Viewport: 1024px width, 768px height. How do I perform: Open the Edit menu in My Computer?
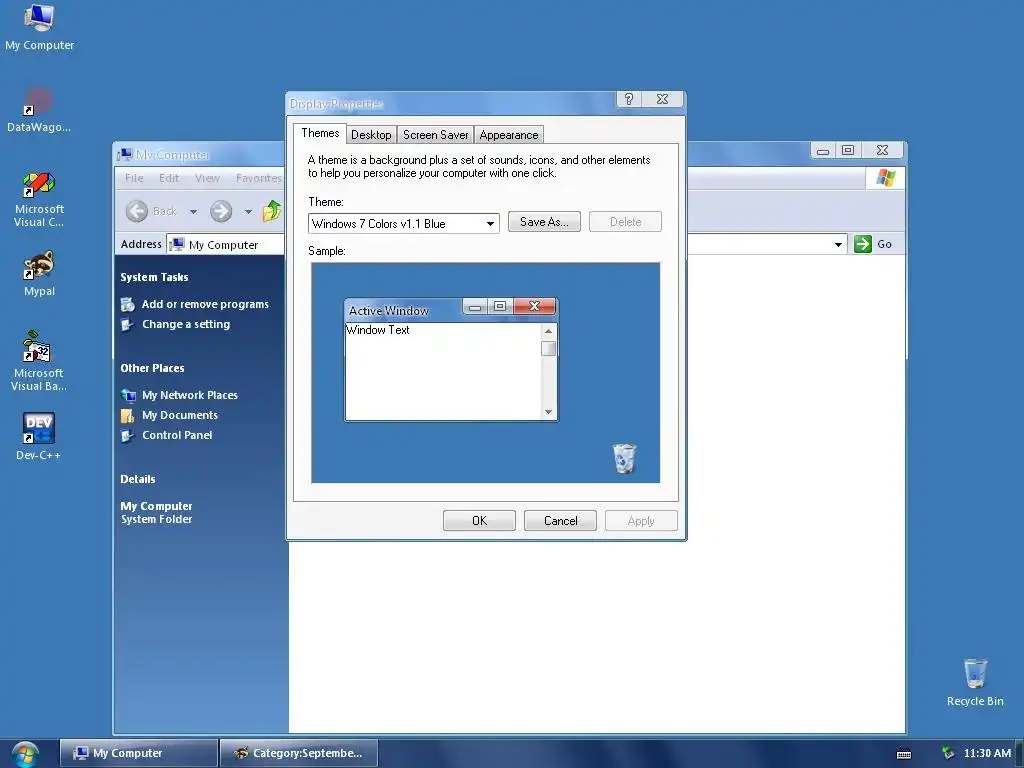pyautogui.click(x=168, y=178)
